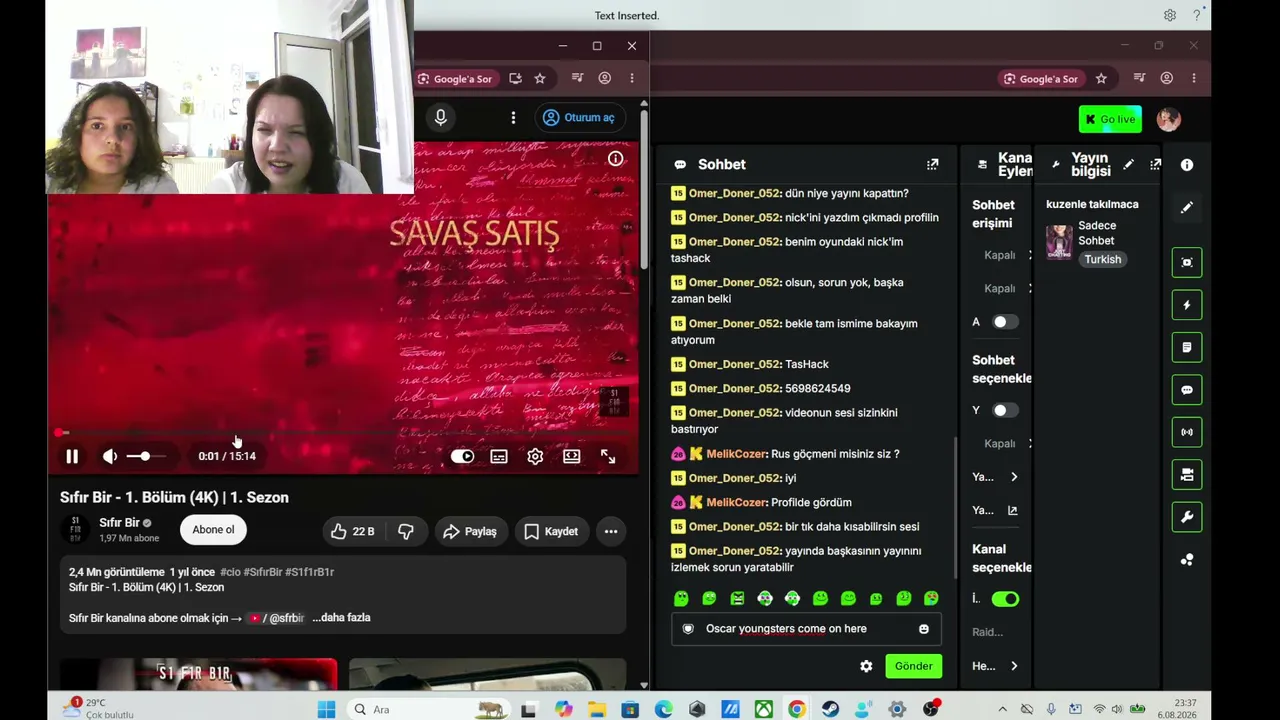Image resolution: width=1280 pixels, height=720 pixels.
Task: Click Google'a Sor in the right browser window
Action: coord(1041,79)
